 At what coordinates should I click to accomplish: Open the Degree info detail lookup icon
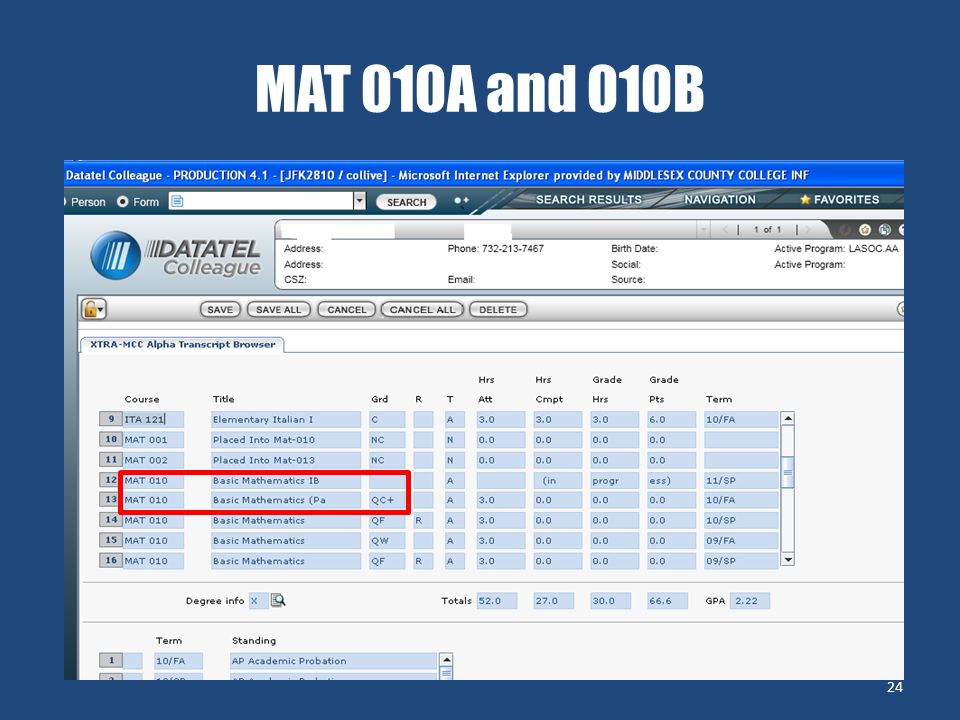point(278,600)
